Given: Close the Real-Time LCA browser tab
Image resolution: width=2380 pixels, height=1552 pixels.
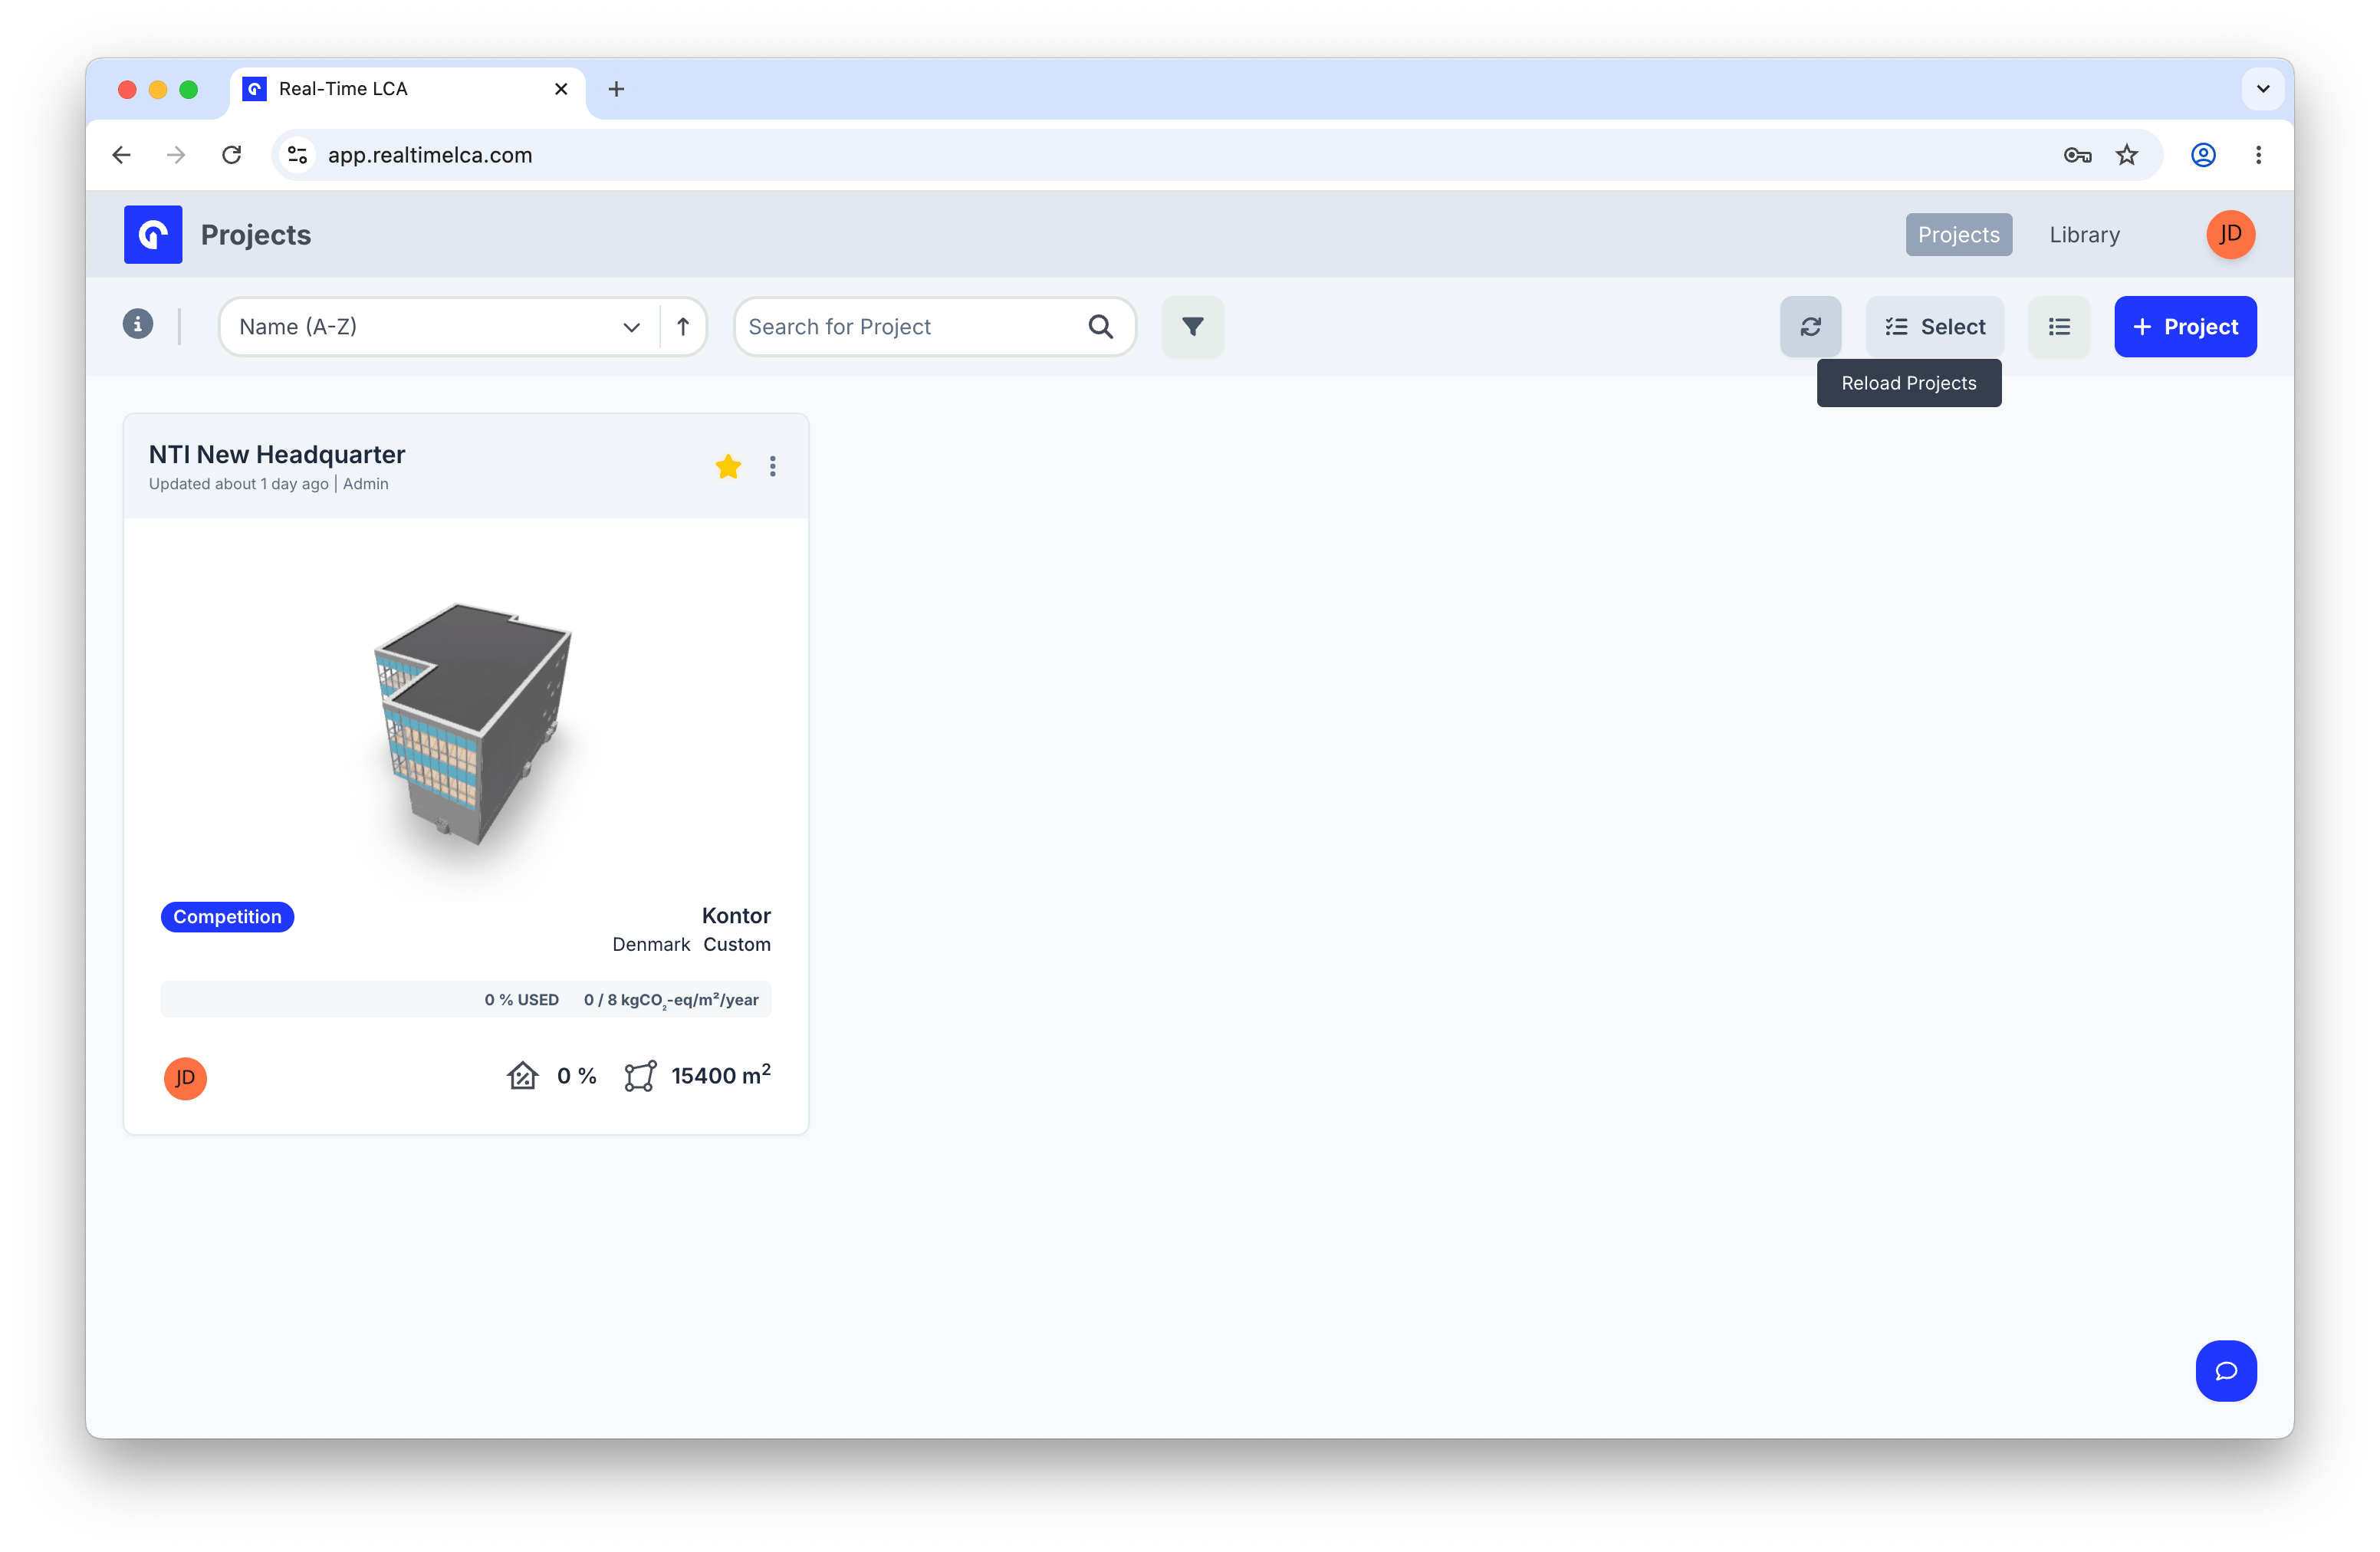Looking at the screenshot, I should 561,89.
